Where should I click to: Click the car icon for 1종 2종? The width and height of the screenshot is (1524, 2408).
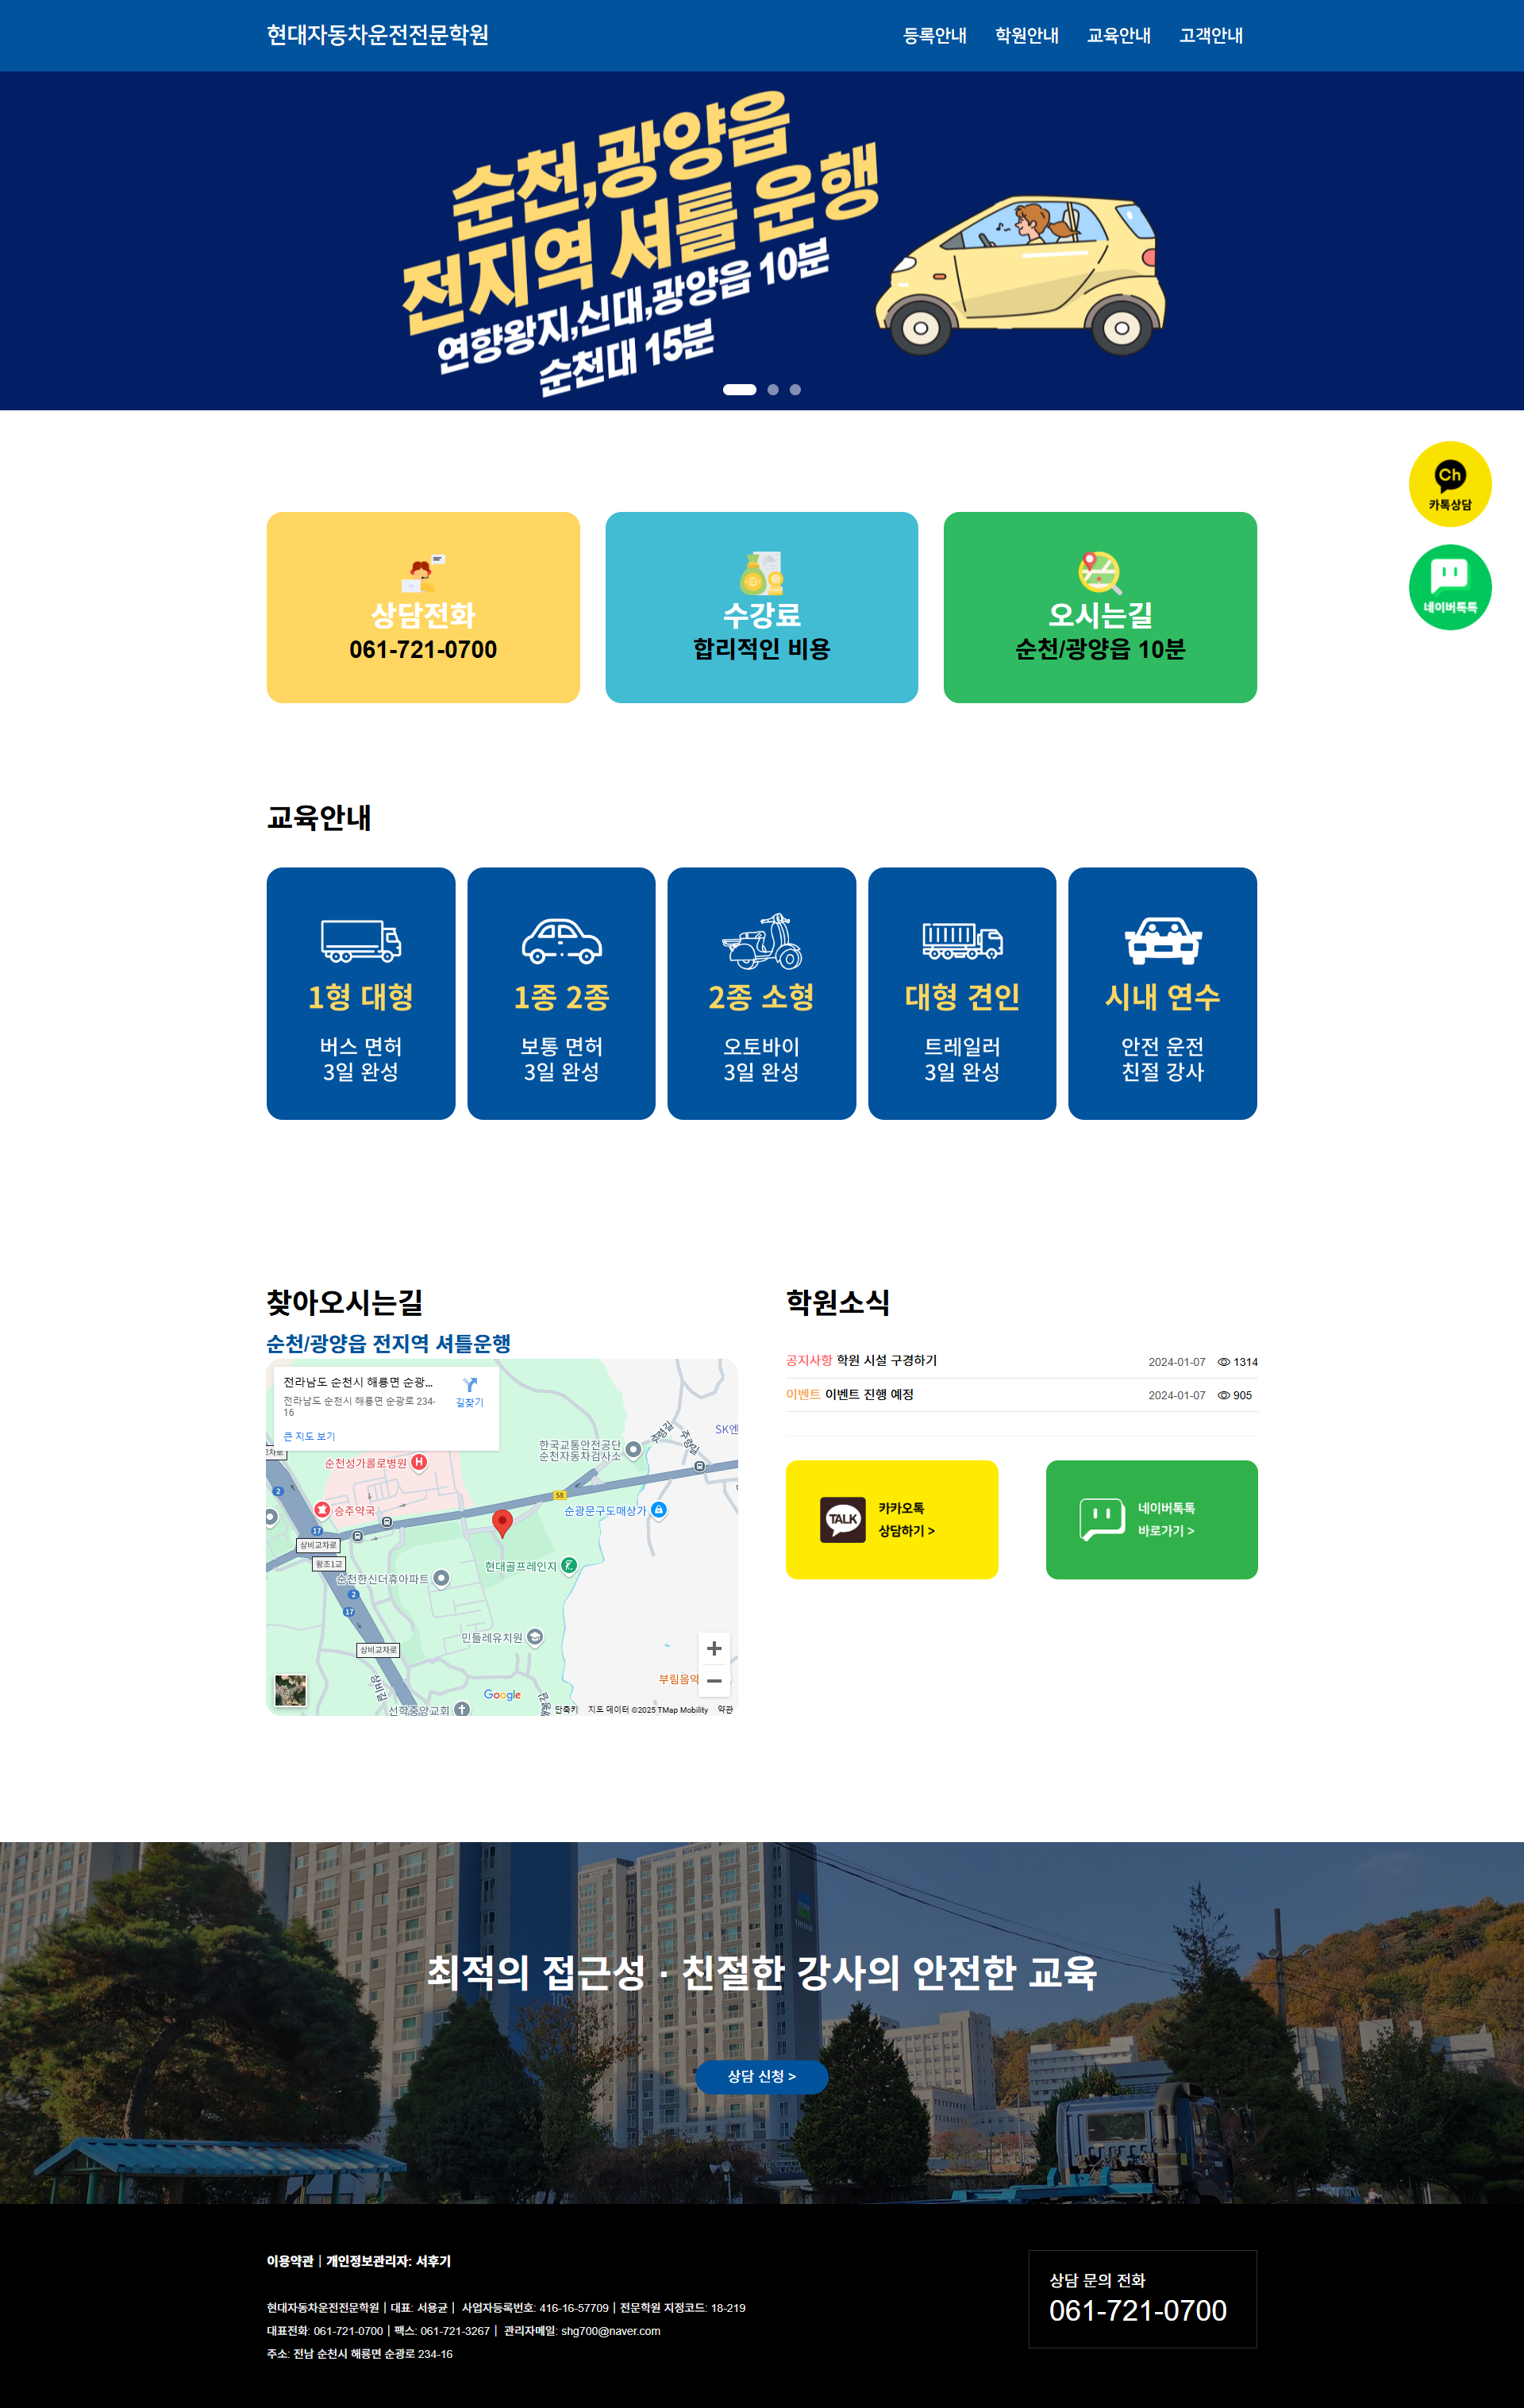(561, 940)
